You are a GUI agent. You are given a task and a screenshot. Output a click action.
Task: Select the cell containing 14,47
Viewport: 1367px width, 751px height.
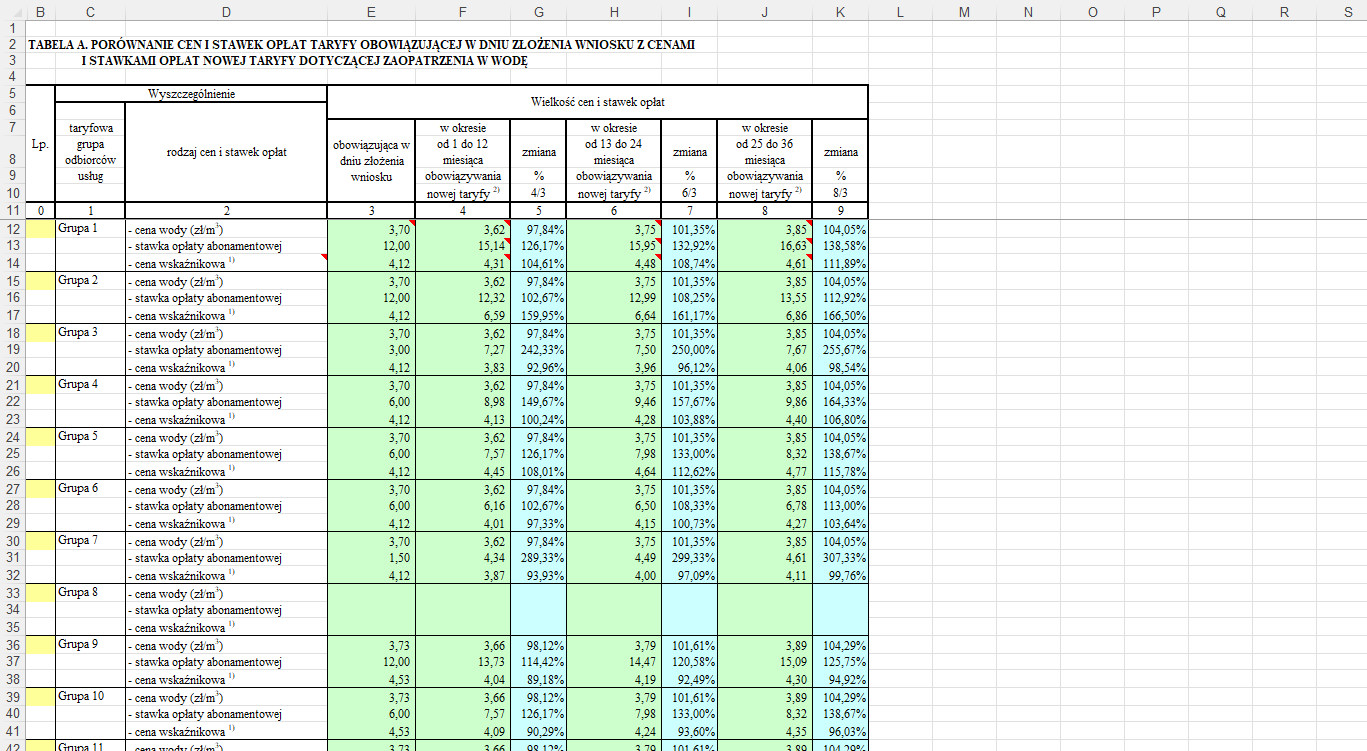(x=613, y=662)
